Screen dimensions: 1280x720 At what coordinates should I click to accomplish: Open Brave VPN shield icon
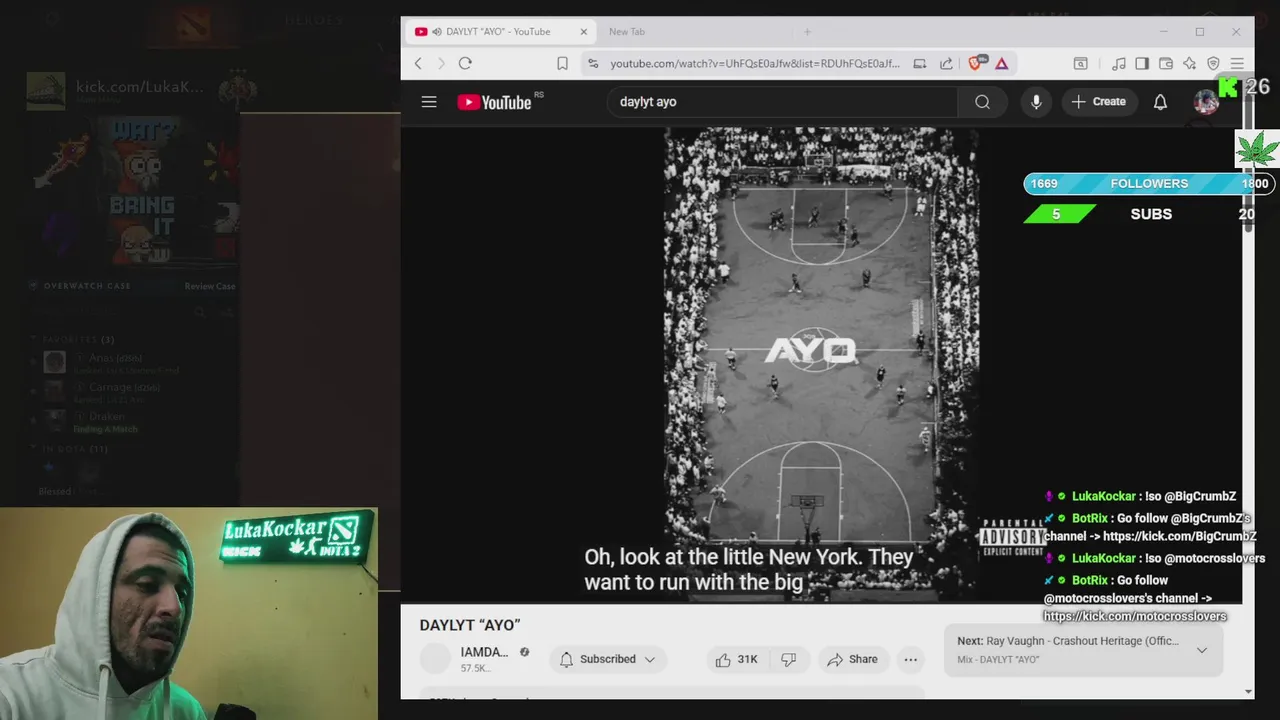tap(1213, 63)
